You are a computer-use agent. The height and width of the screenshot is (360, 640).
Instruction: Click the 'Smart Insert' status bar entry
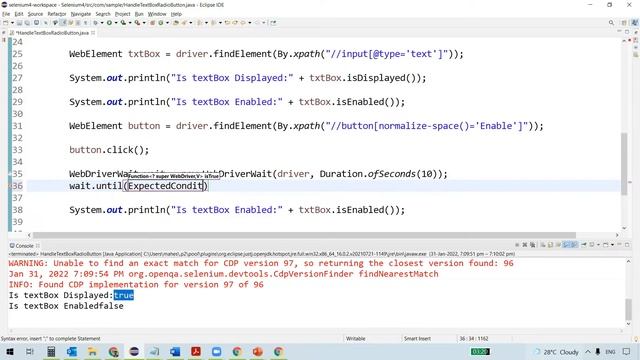point(417,338)
